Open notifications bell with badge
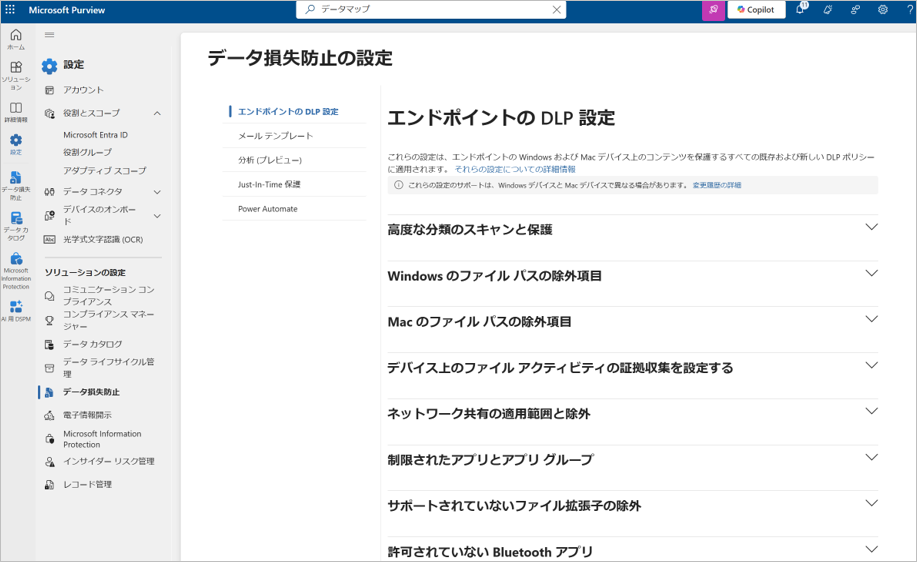The height and width of the screenshot is (562, 917). (801, 9)
